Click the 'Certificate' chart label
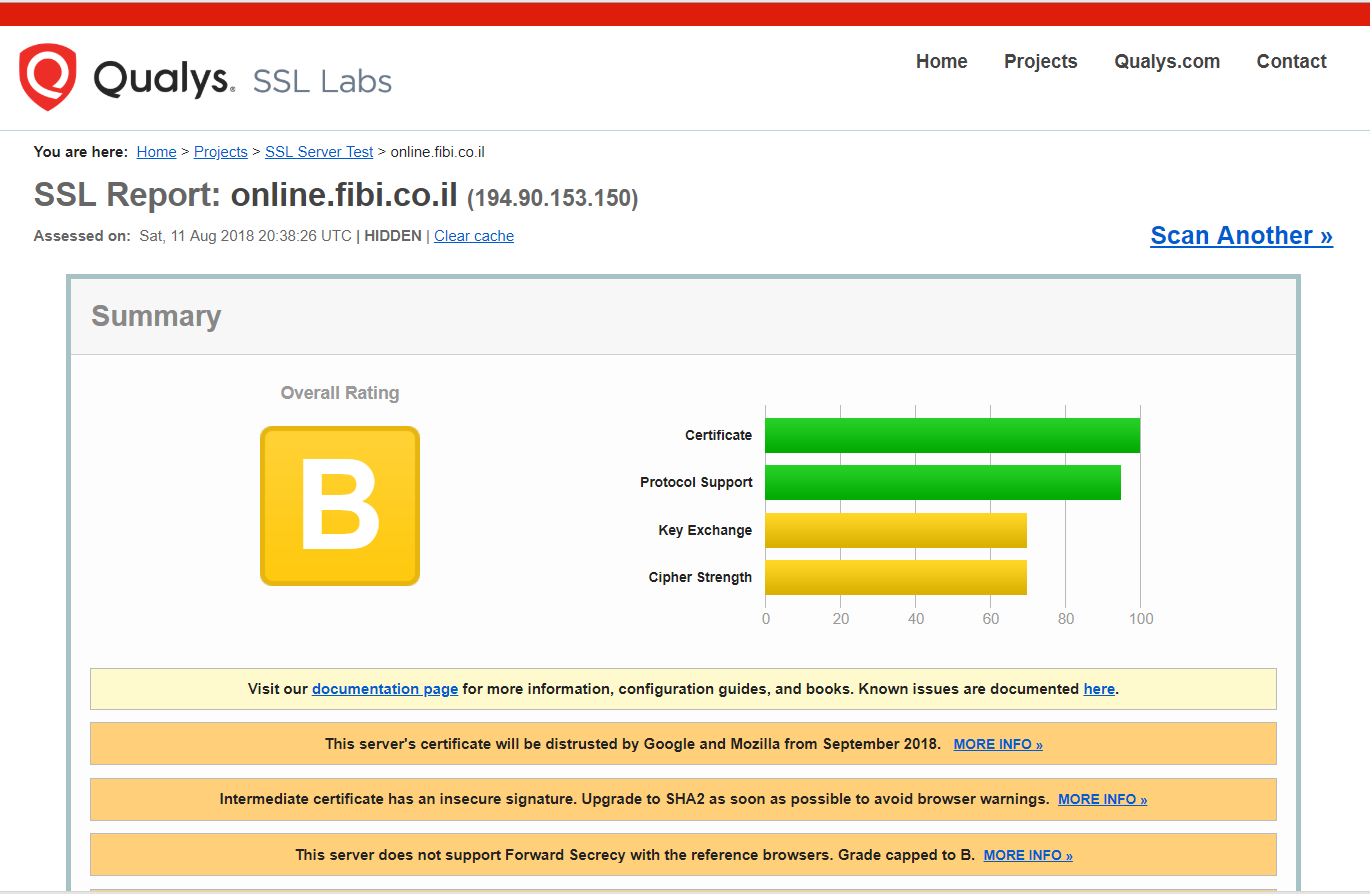Screen dimensions: 1370x894 coord(718,435)
